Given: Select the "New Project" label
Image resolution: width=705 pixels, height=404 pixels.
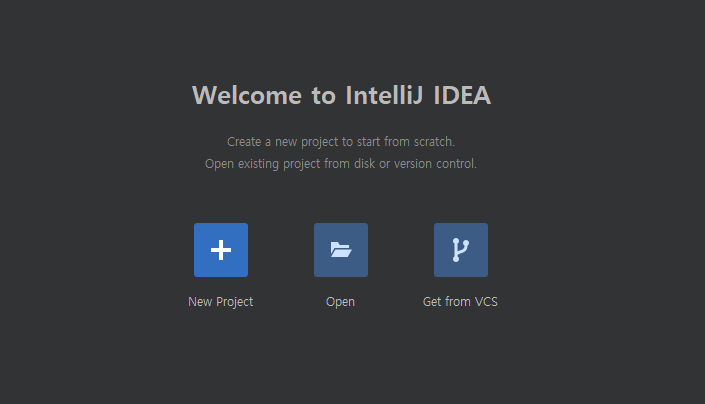Looking at the screenshot, I should pyautogui.click(x=221, y=302).
